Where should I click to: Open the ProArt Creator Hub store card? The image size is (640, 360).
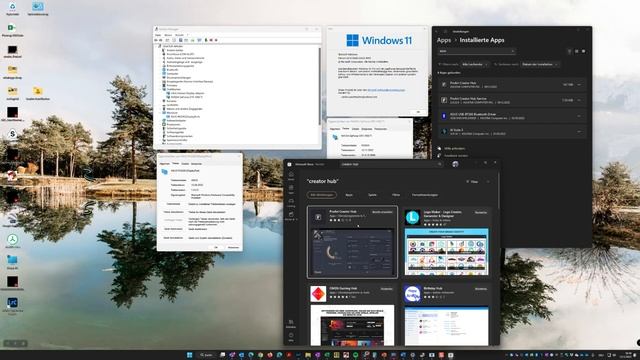(352, 242)
